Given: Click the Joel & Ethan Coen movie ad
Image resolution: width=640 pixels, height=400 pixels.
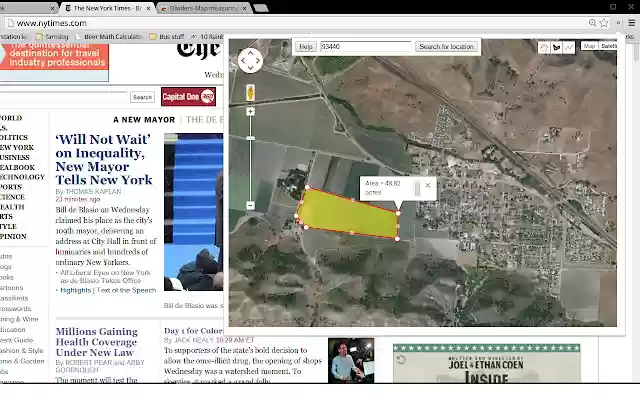Looking at the screenshot, I should (x=487, y=364).
